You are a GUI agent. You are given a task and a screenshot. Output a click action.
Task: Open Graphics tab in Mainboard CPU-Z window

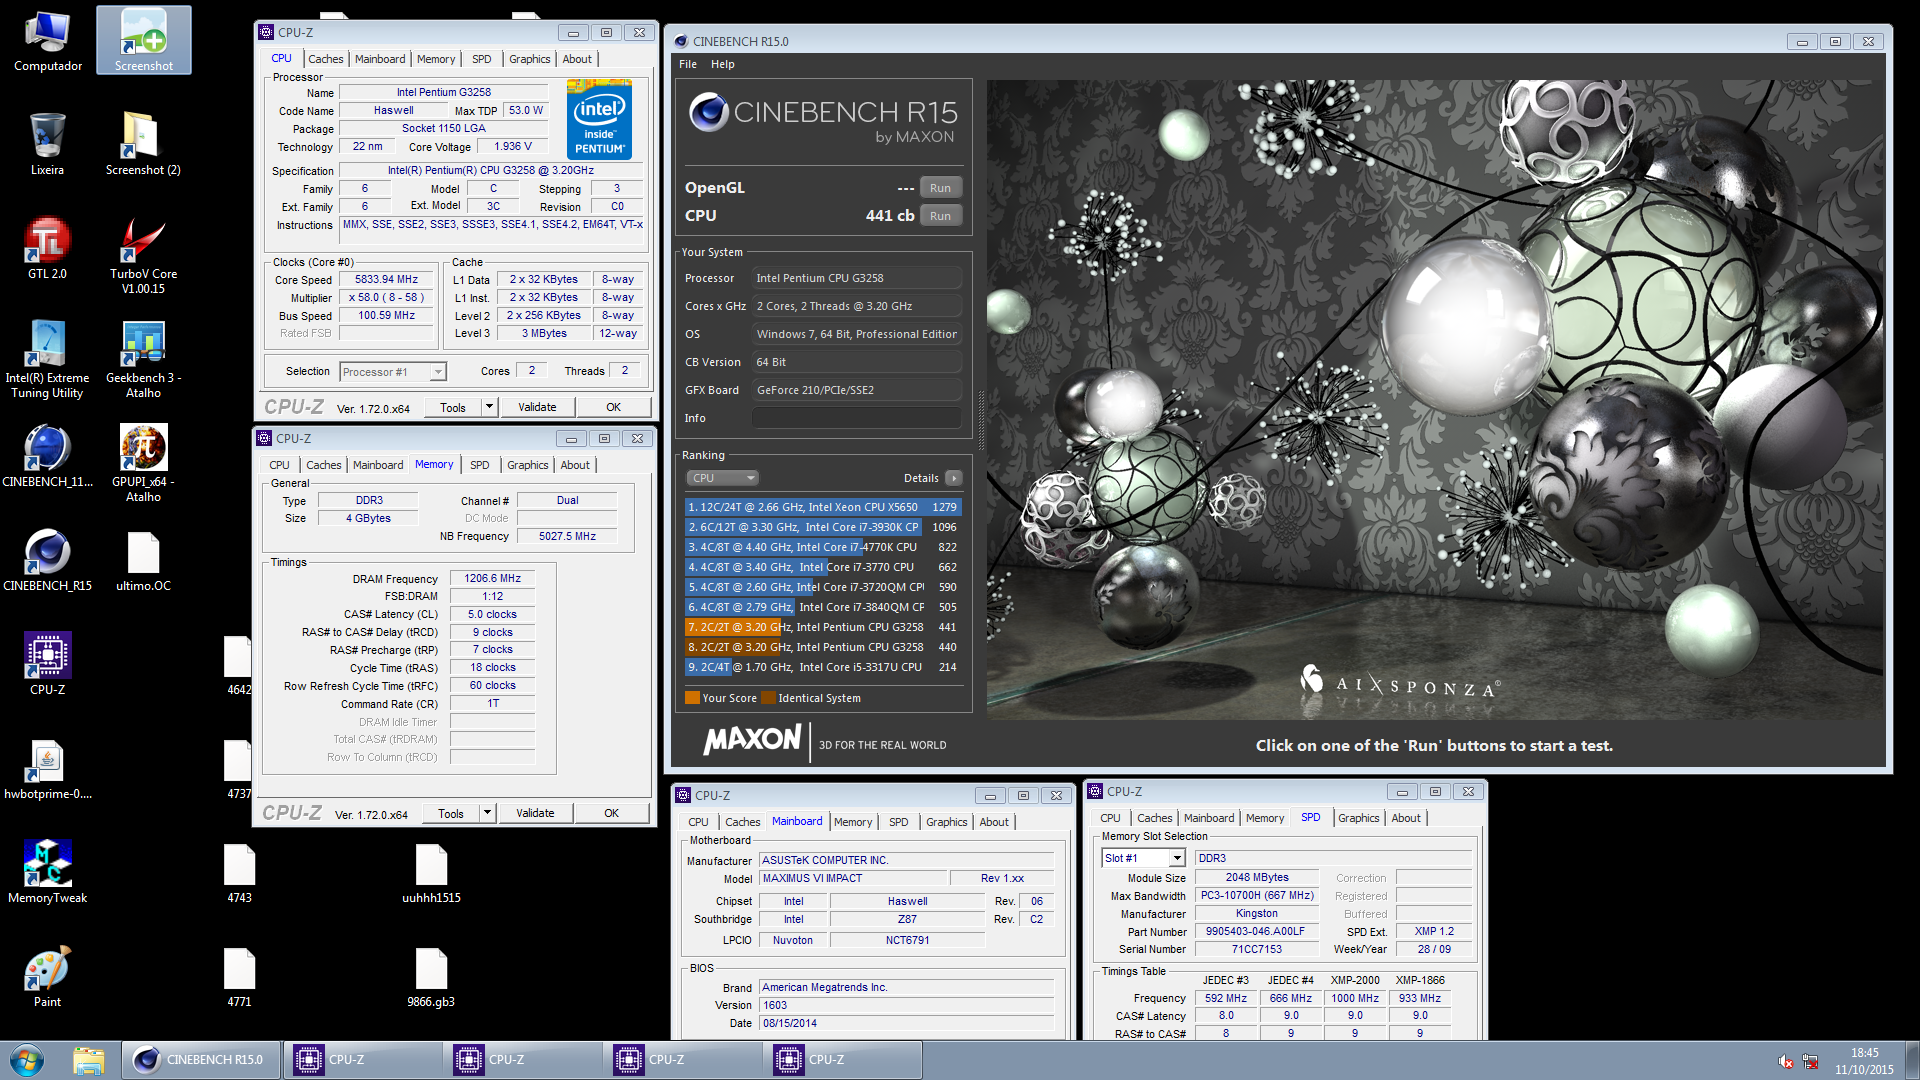click(x=946, y=822)
